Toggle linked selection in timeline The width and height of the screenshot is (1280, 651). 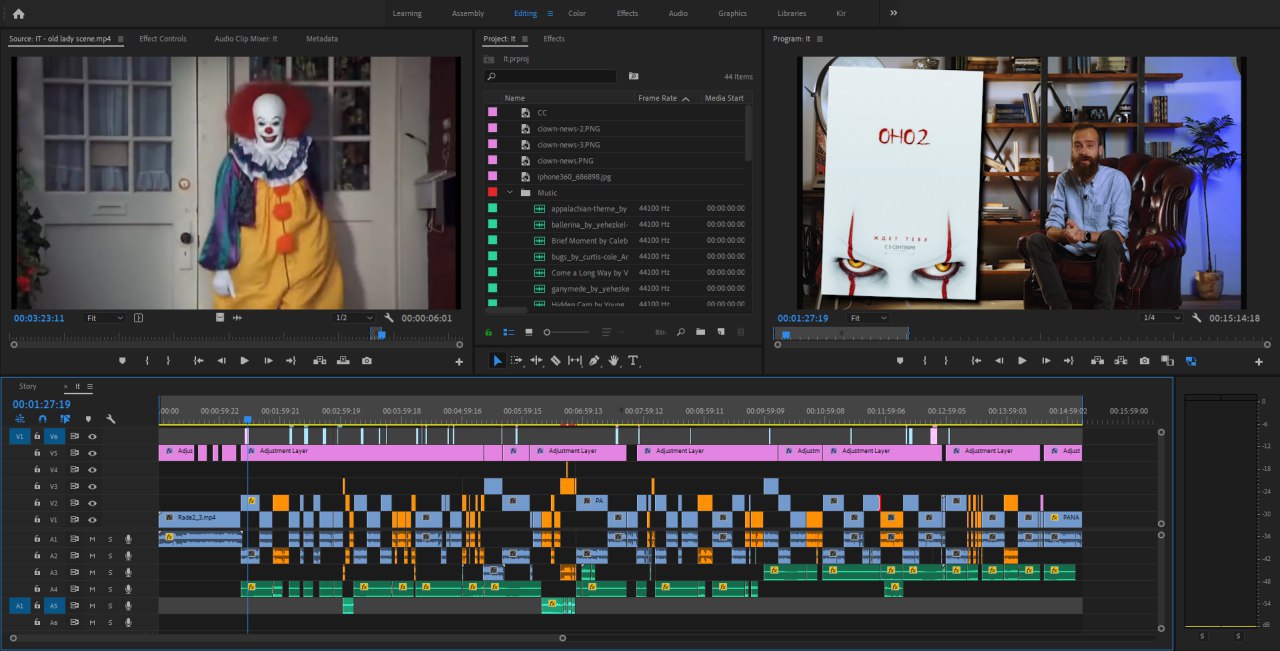click(65, 419)
